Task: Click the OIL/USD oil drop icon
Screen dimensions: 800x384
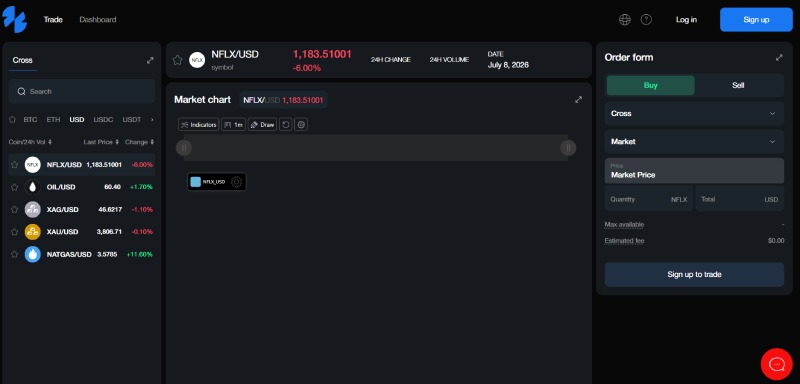Action: (x=33, y=187)
